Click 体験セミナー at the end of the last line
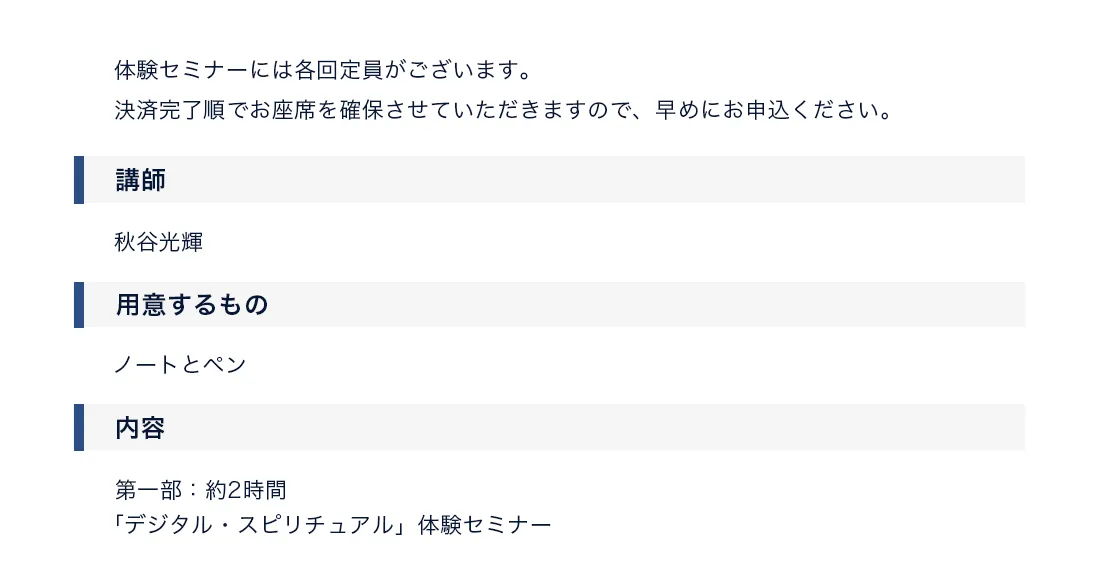 485,524
